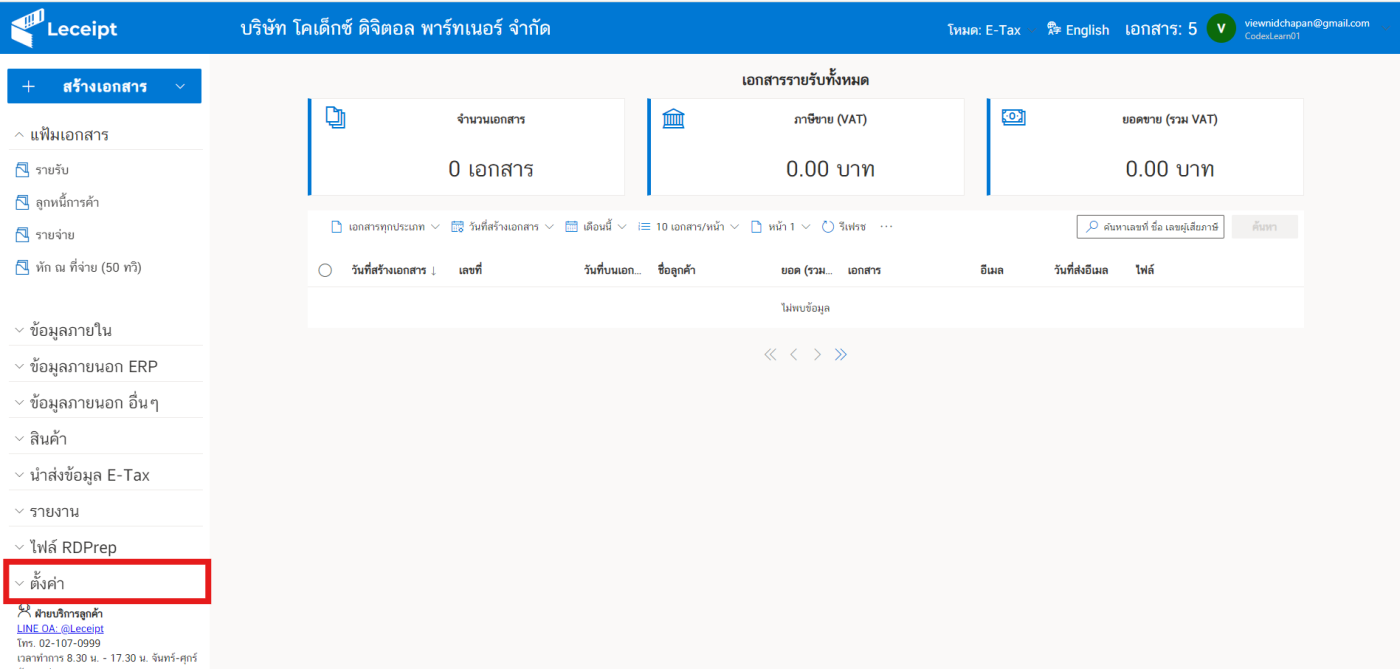The height and width of the screenshot is (669, 1400).
Task: Click the next page arrow
Action: click(x=817, y=354)
